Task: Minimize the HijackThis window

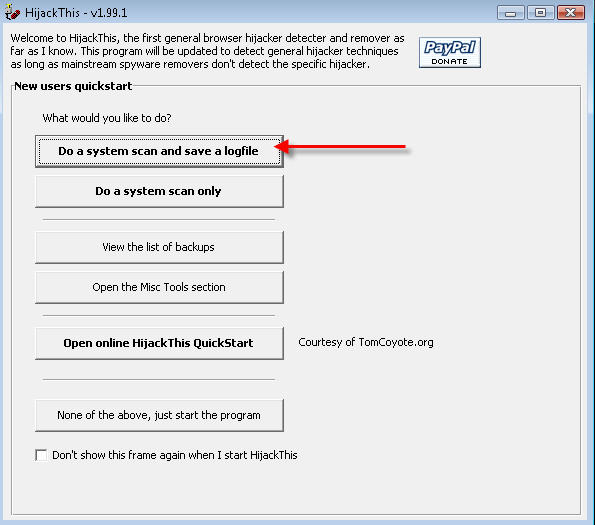Action: (x=510, y=13)
